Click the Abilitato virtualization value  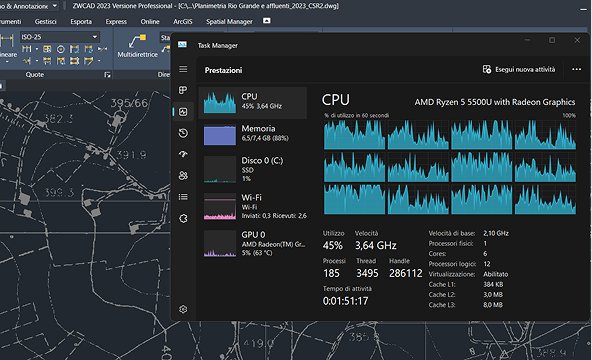click(x=495, y=274)
